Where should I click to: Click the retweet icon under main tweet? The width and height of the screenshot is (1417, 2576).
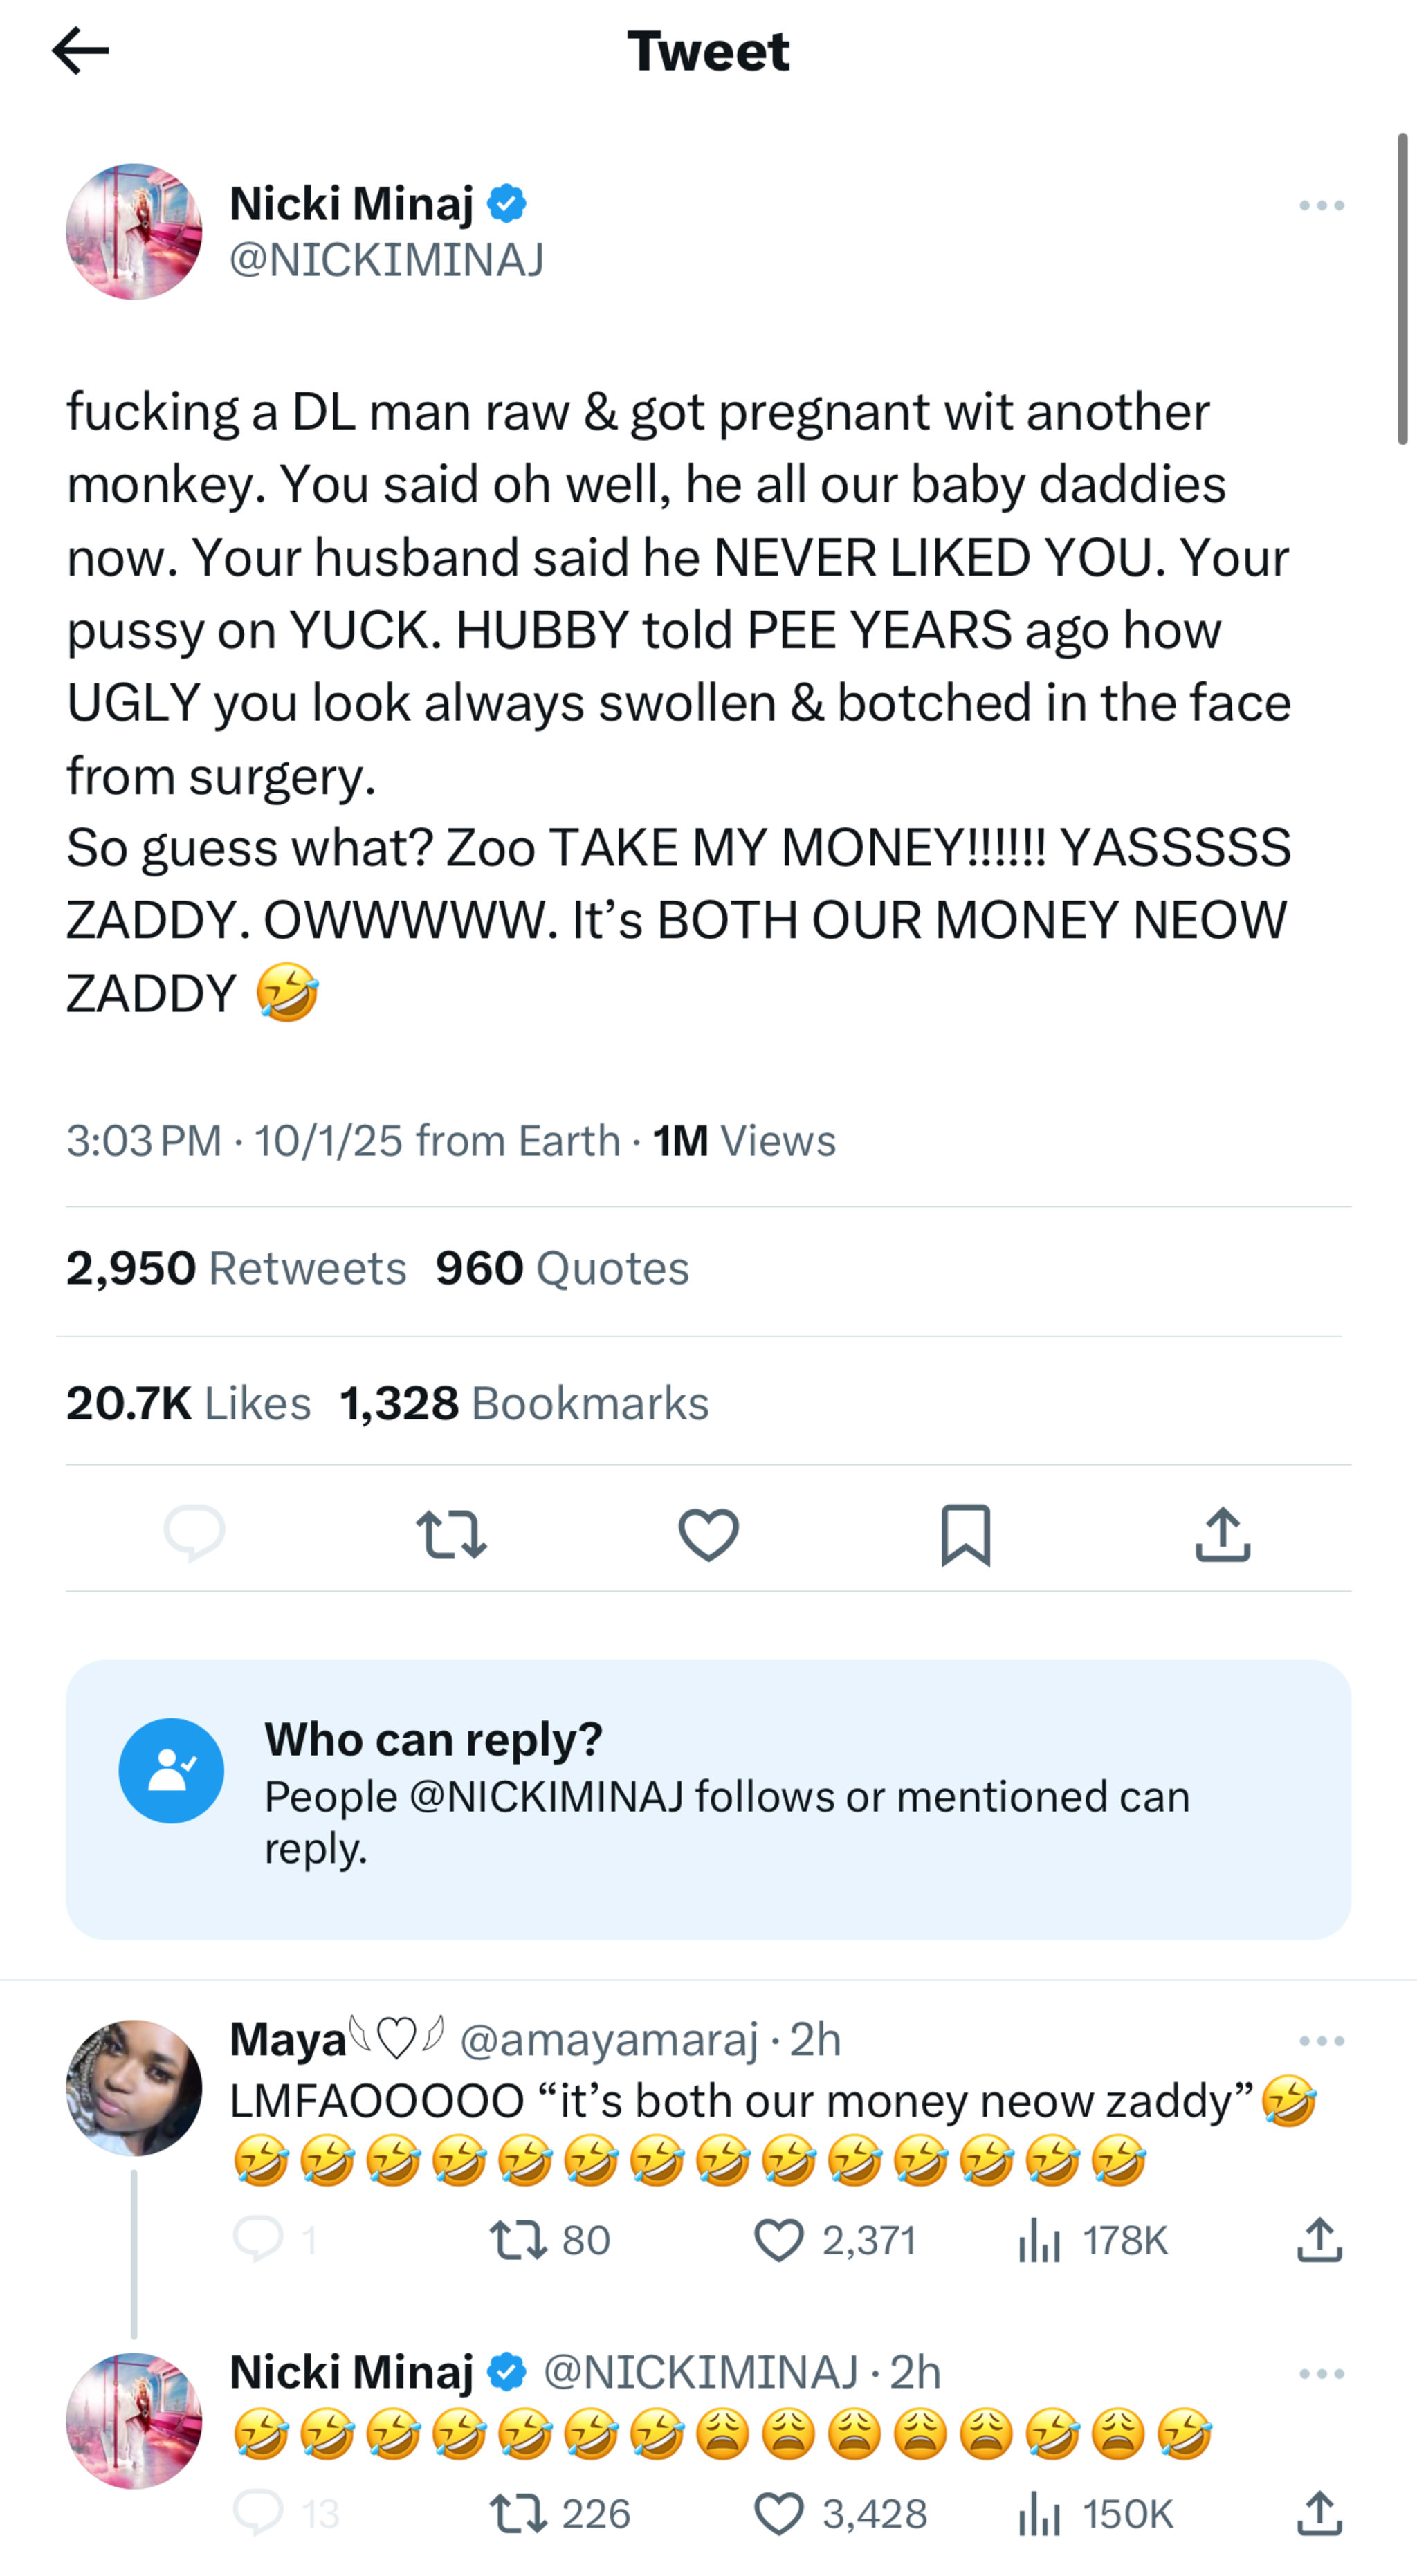(451, 1535)
